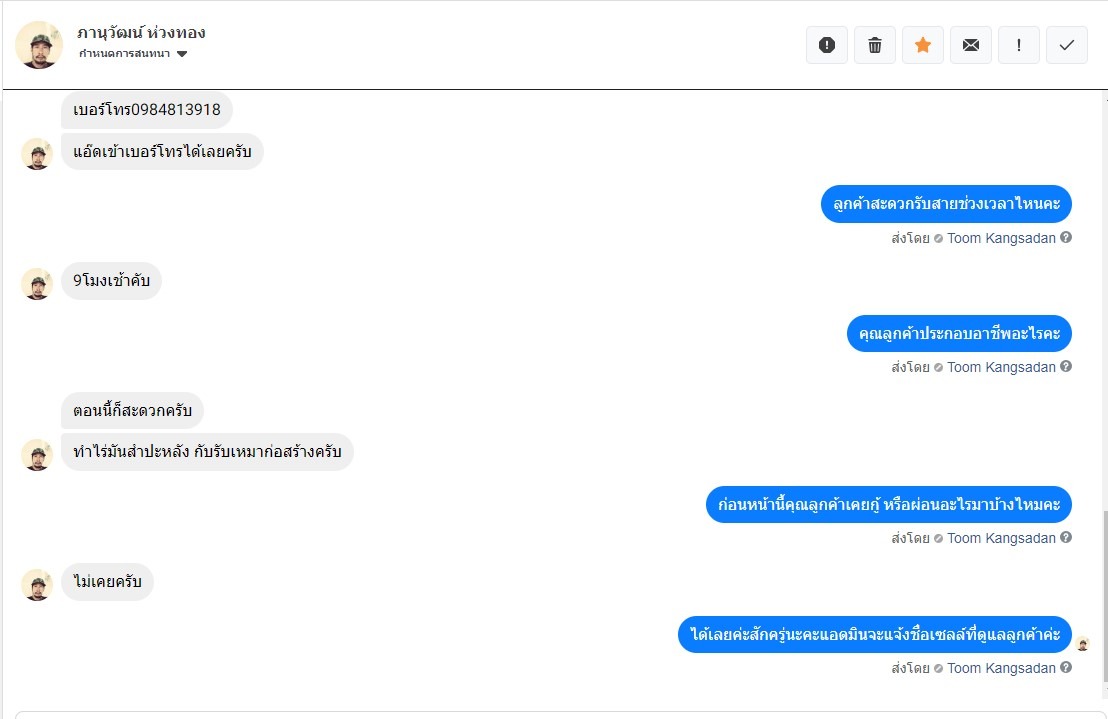
Task: Click customer name ภาณุวัฒน์ ห่วงทอง in header
Action: pos(141,33)
